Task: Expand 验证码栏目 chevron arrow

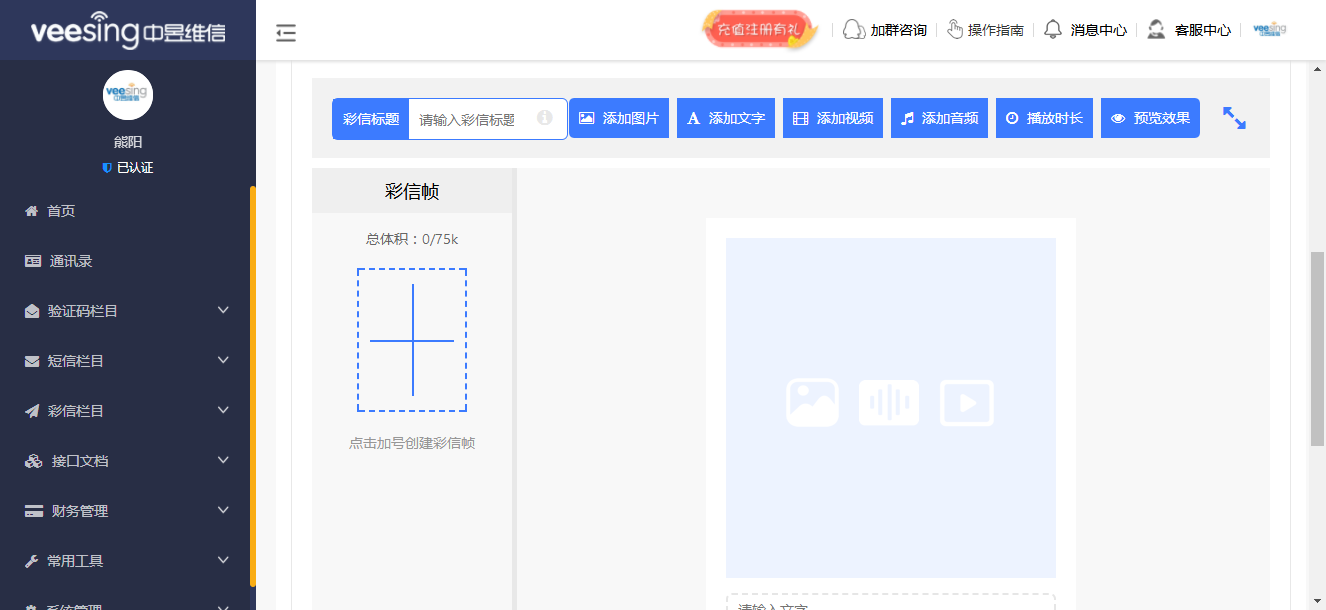Action: (x=224, y=310)
